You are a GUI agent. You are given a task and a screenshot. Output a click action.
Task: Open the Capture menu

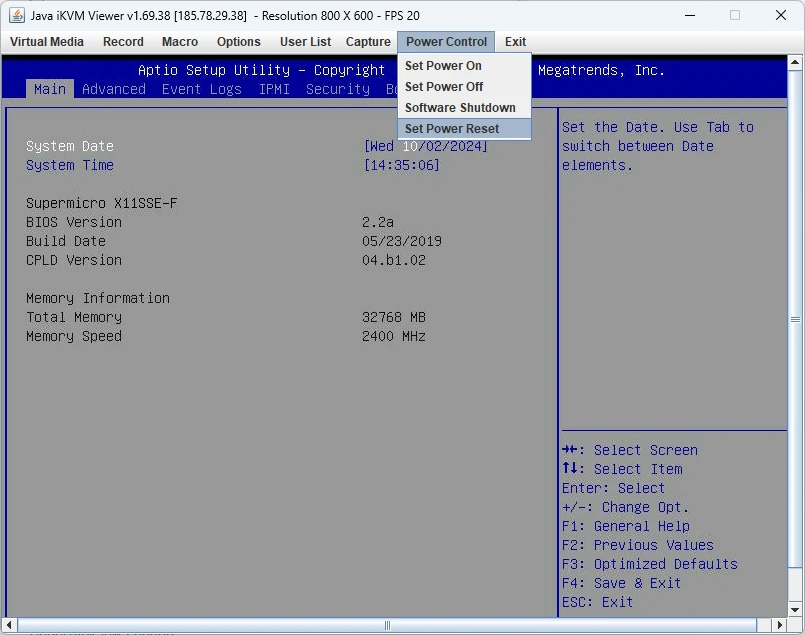tap(368, 42)
